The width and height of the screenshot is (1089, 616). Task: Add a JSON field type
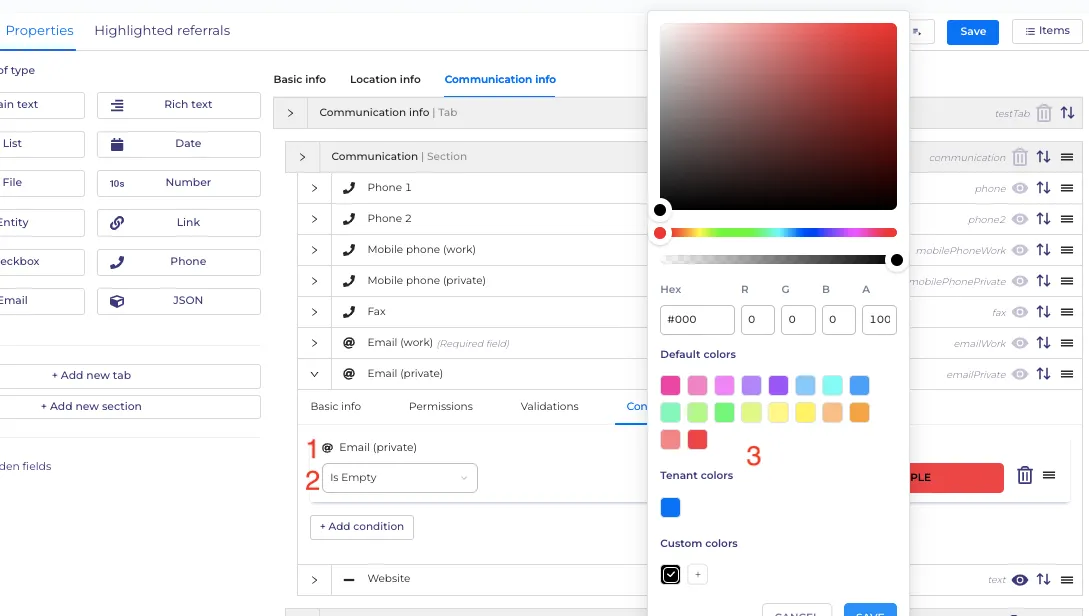pos(178,301)
